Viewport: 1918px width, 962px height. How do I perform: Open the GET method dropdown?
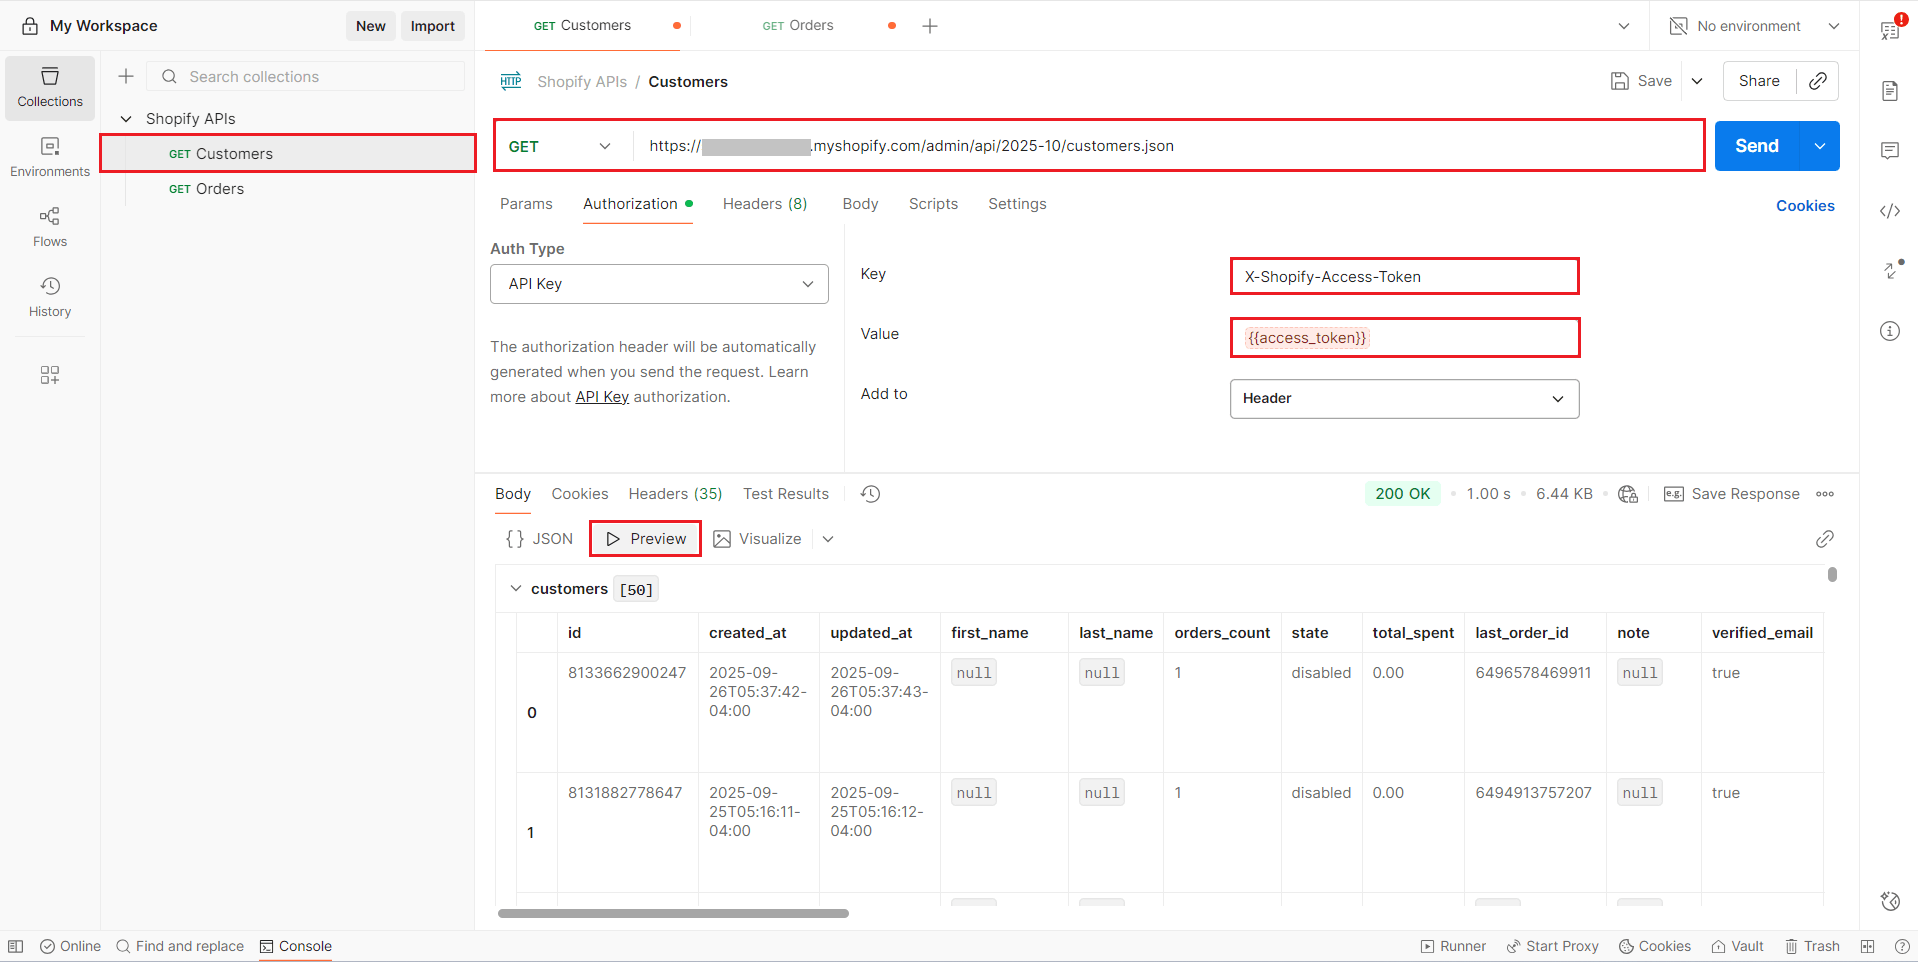[560, 146]
